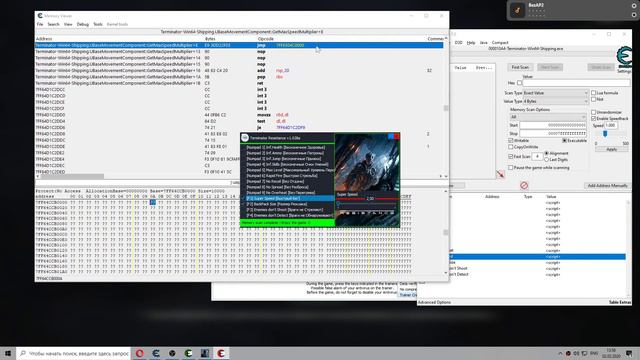Open the round dark taskbar app icon
Viewport: 640px width, 360px height.
pos(172,353)
